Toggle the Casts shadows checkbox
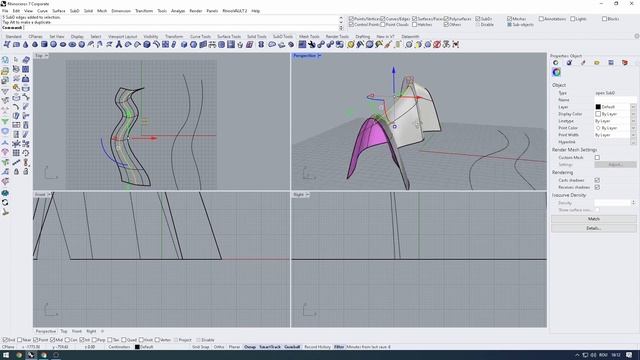 point(597,180)
